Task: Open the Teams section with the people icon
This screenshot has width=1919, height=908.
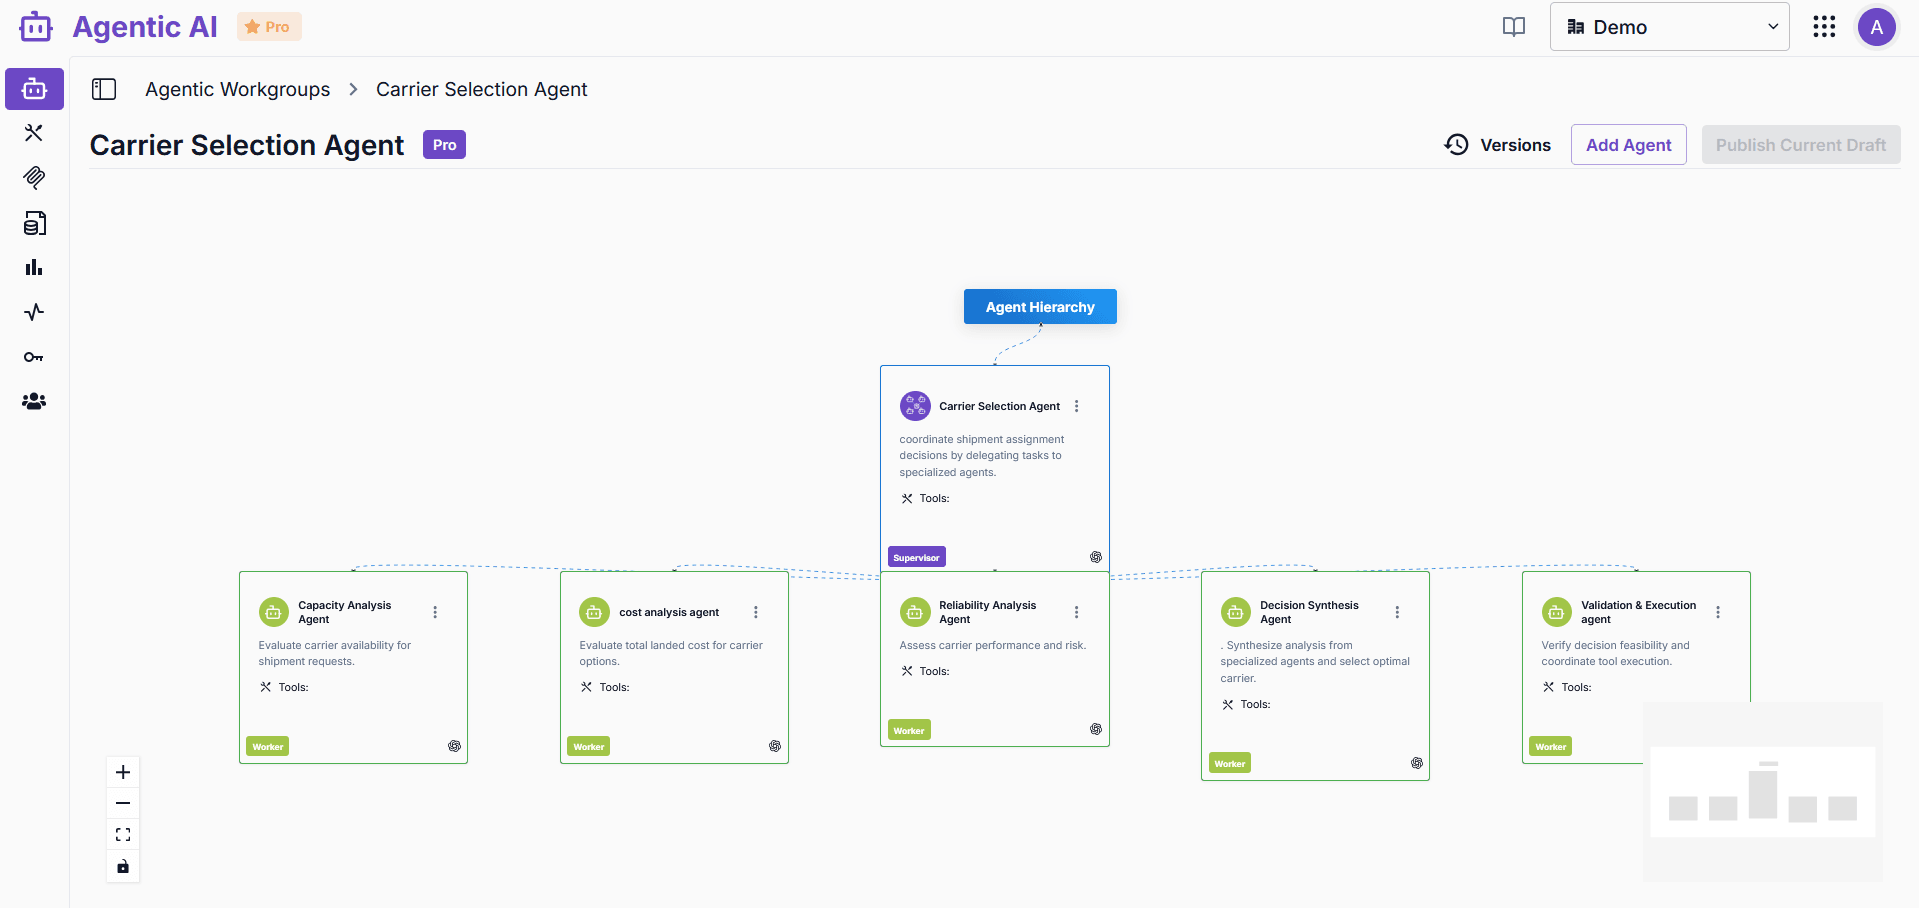Action: click(x=33, y=401)
